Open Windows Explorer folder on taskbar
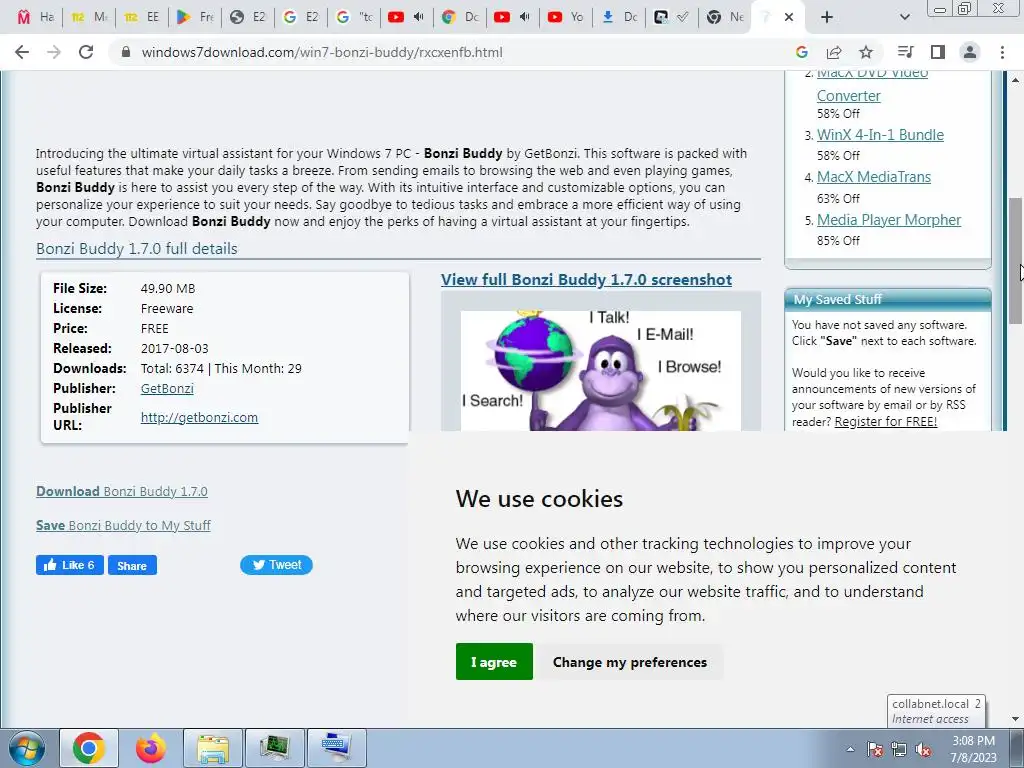 (x=213, y=748)
